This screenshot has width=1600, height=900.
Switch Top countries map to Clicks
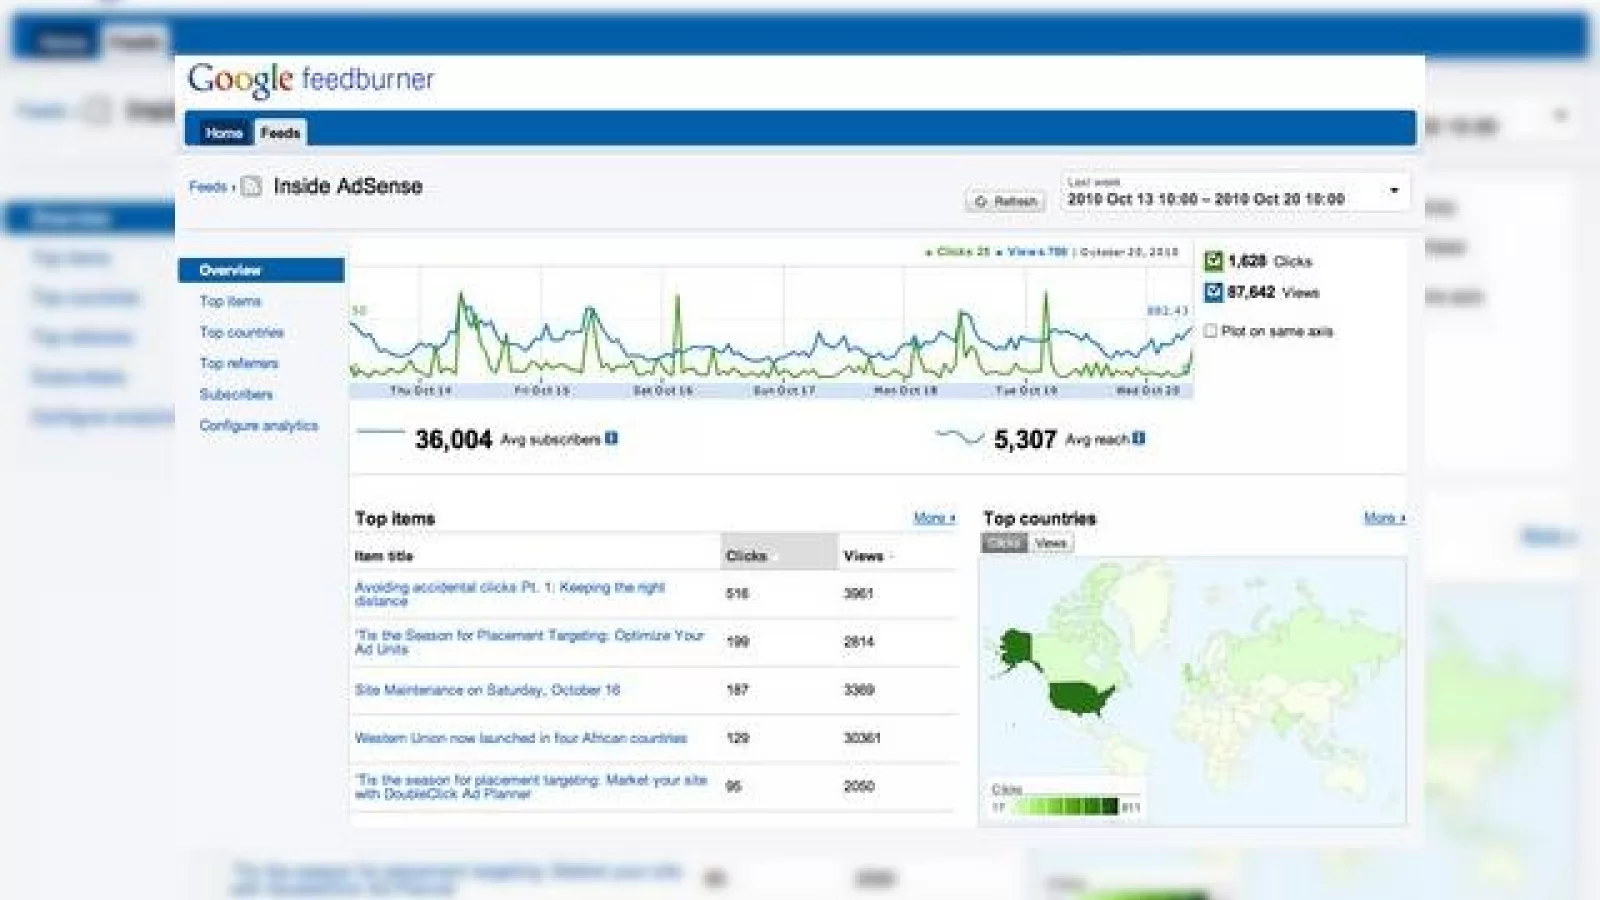click(x=1004, y=543)
